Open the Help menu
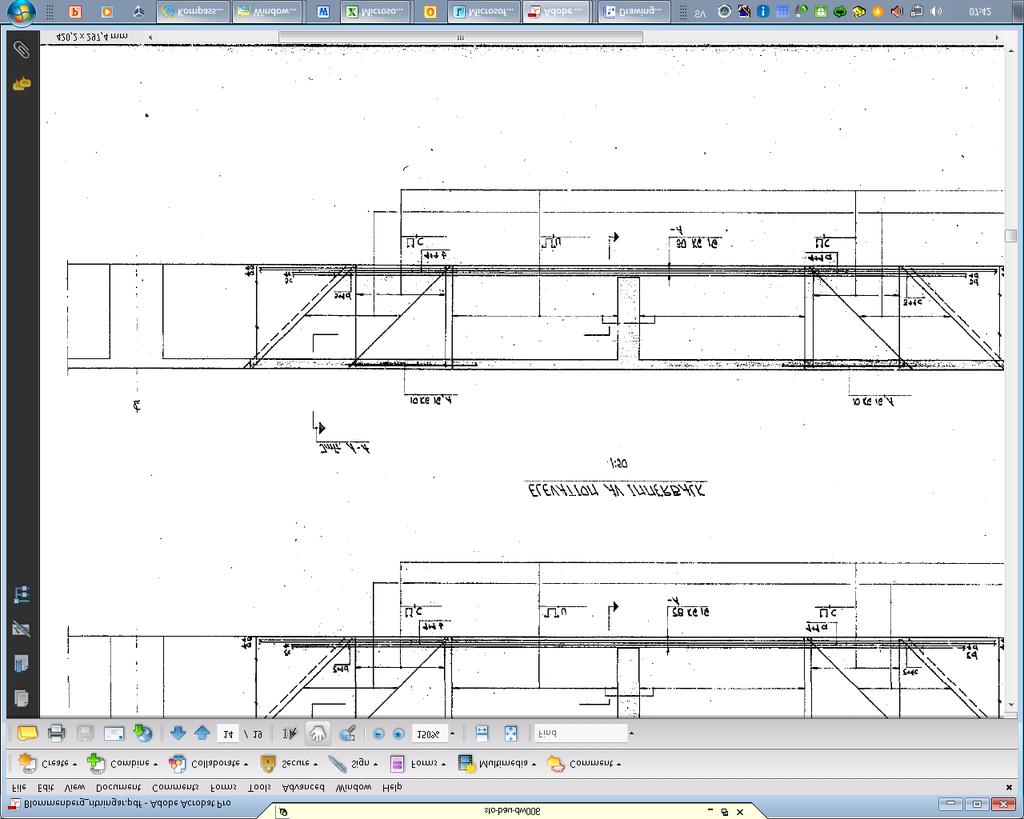This screenshot has height=819, width=1024. click(392, 787)
